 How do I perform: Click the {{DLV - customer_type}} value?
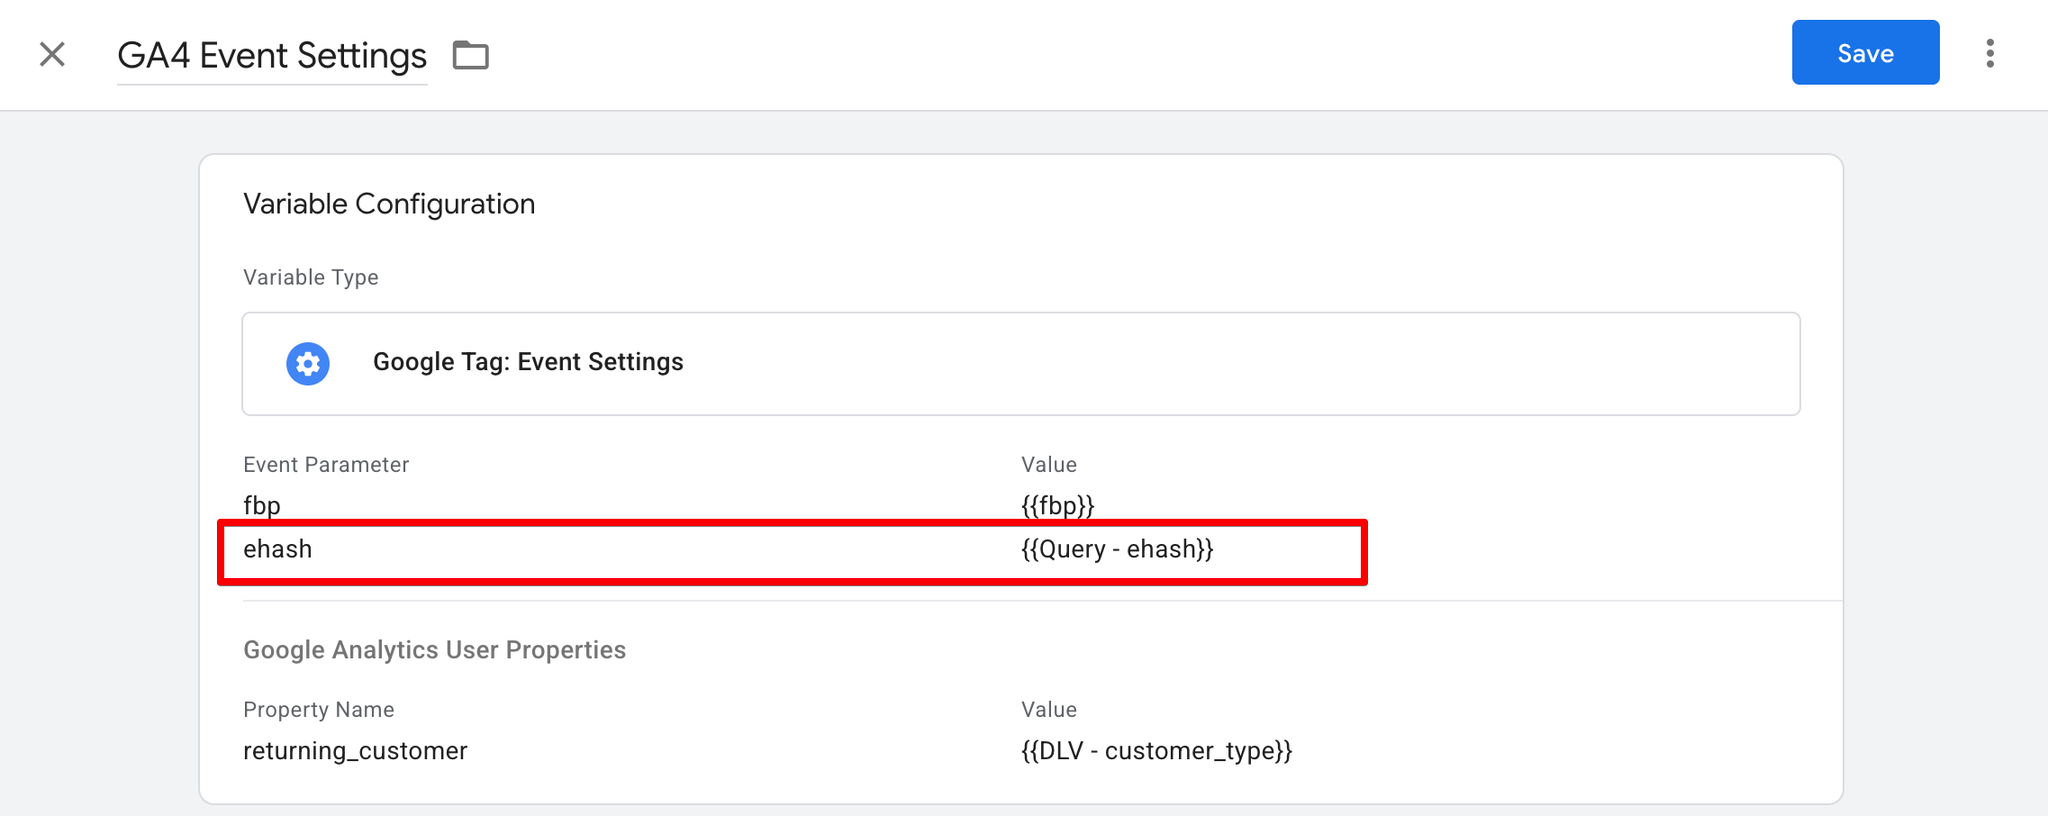pos(1156,751)
